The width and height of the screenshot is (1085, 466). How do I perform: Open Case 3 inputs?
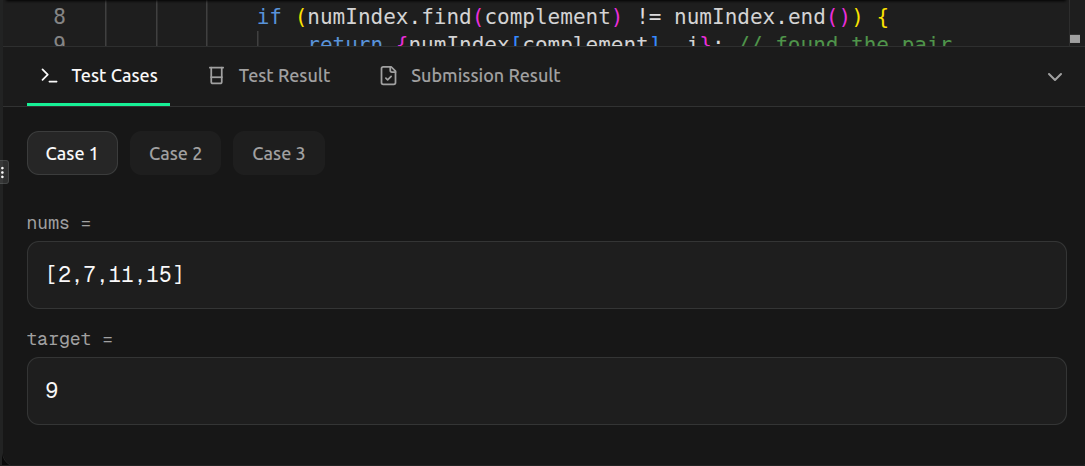tap(279, 153)
